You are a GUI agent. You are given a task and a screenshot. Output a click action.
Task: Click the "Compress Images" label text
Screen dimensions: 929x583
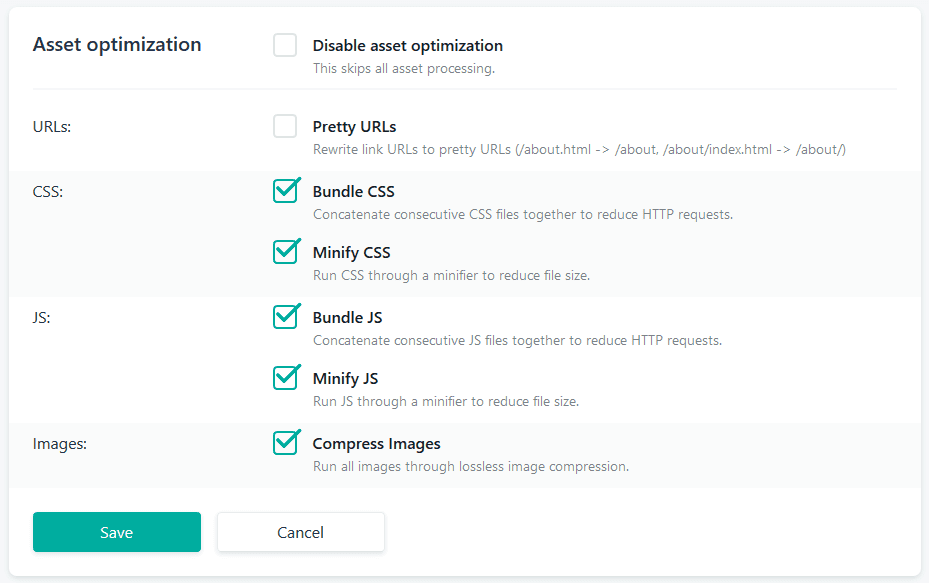click(376, 443)
